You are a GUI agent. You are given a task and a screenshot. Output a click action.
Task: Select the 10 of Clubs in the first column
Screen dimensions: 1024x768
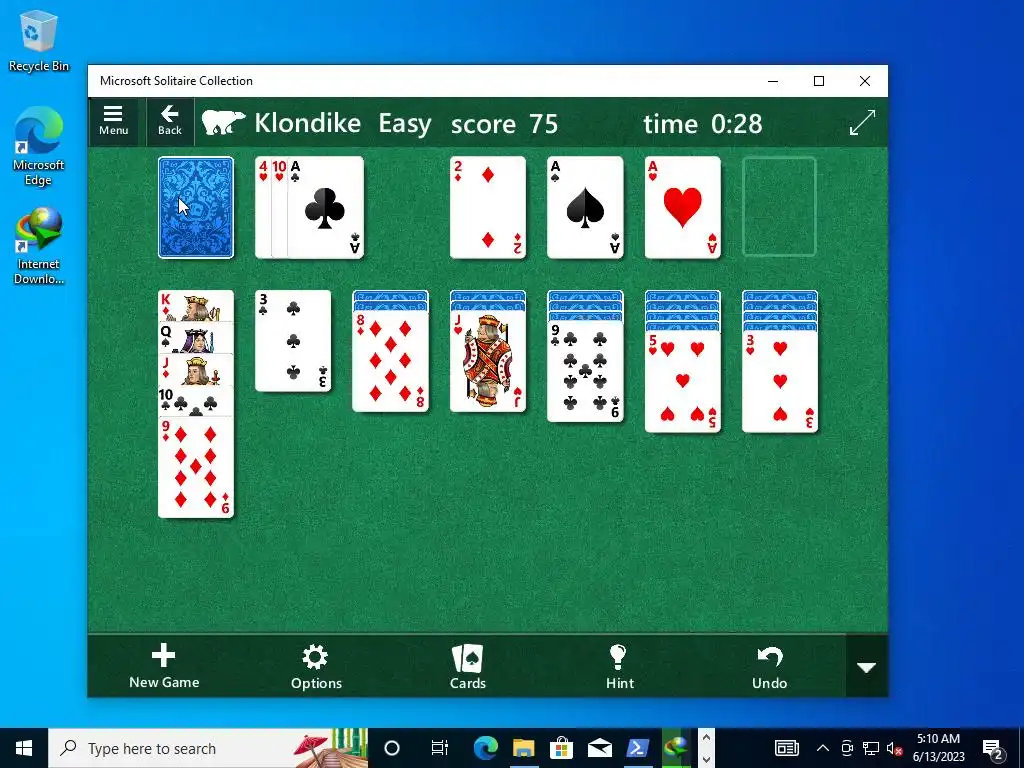pos(196,400)
